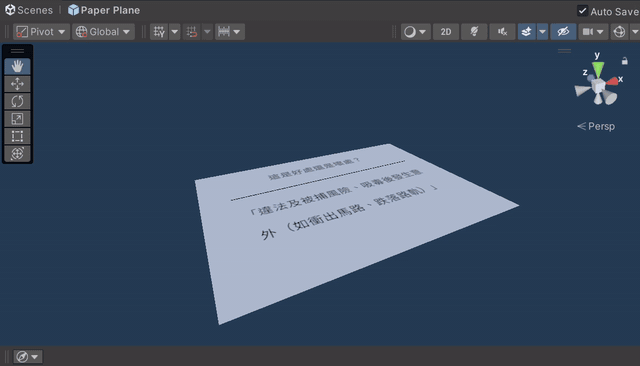Expand grid snapping options arrow

pyautogui.click(x=207, y=32)
